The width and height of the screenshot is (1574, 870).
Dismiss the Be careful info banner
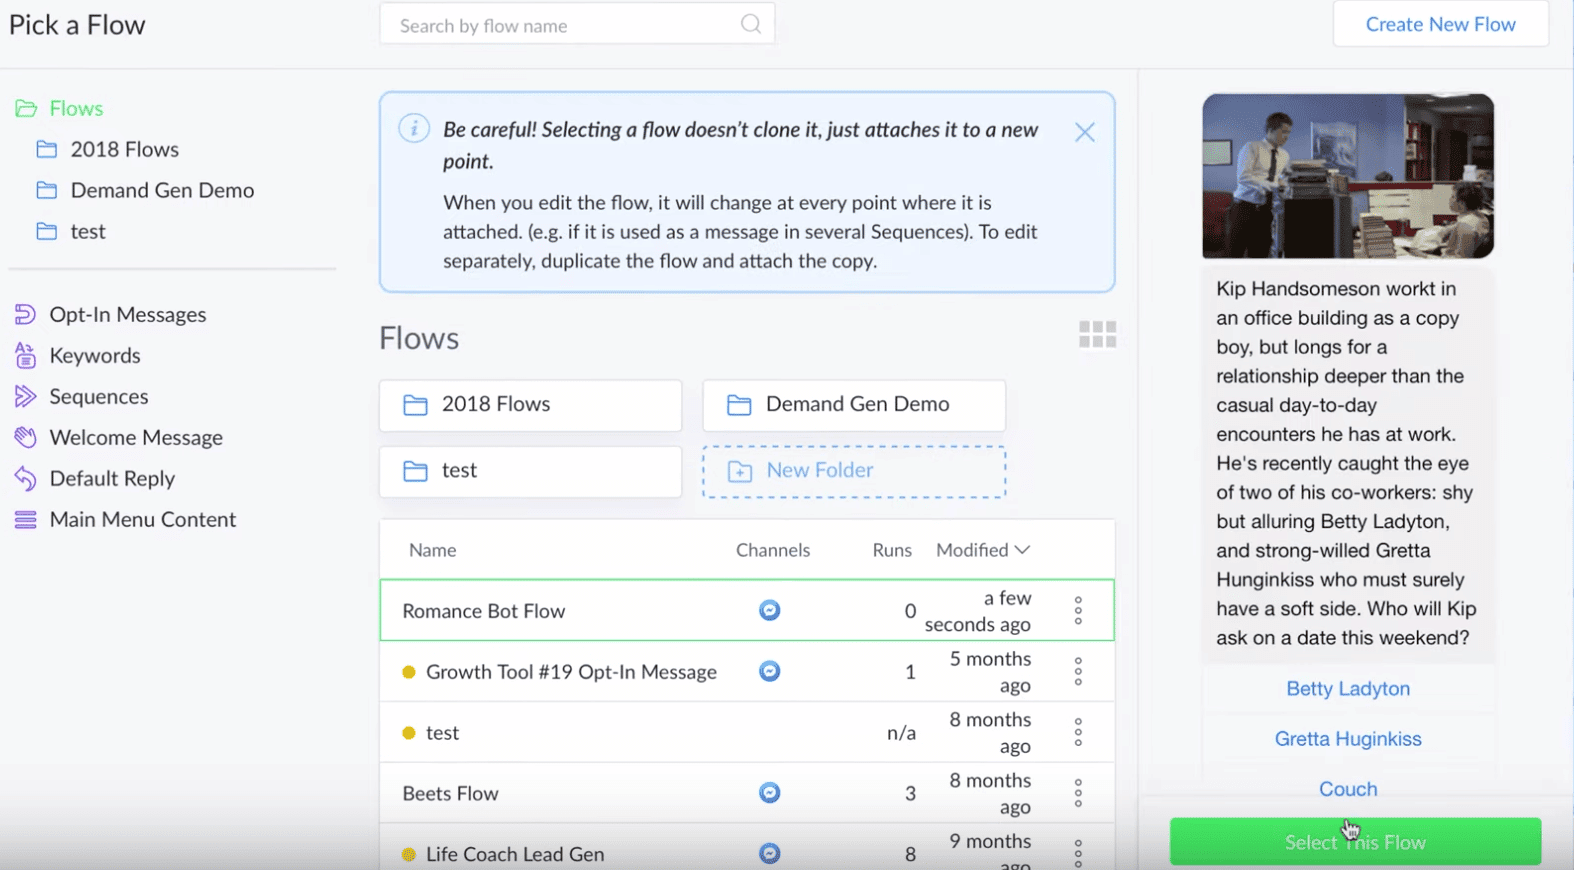click(x=1085, y=132)
